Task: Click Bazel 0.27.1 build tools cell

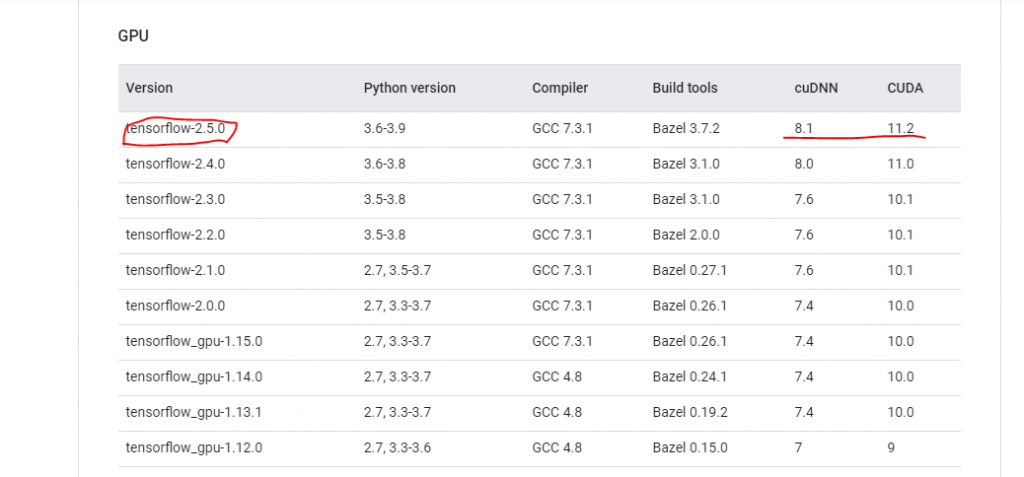Action: click(690, 270)
